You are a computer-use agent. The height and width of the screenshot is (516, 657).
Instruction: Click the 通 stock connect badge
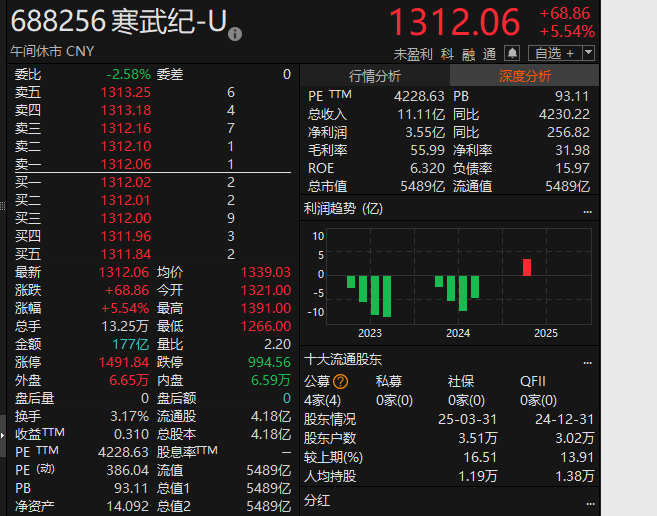[489, 53]
